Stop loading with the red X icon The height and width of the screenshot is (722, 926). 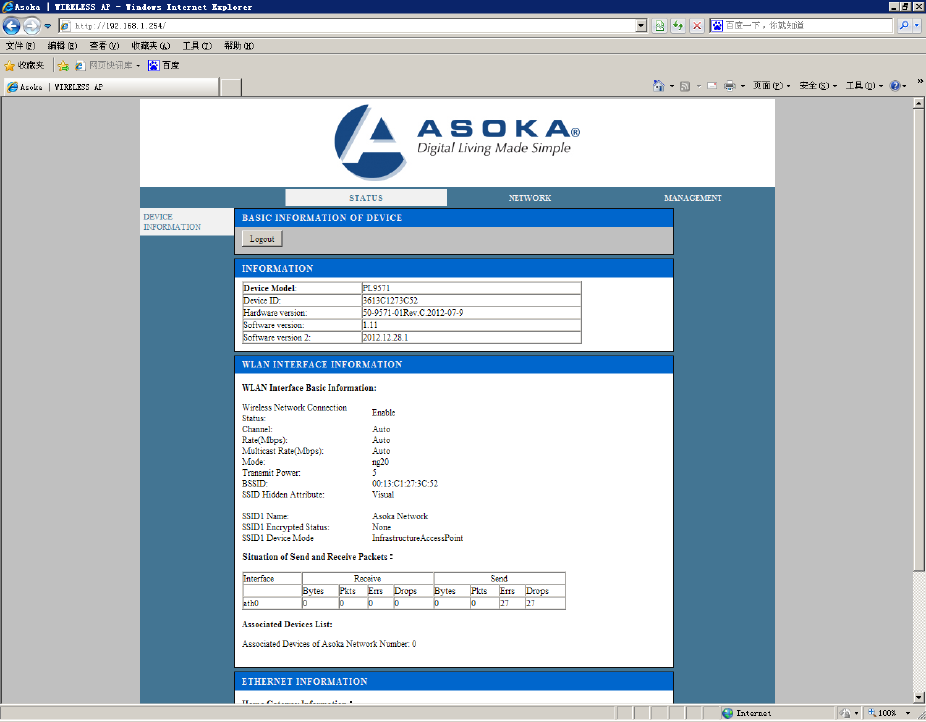point(697,26)
